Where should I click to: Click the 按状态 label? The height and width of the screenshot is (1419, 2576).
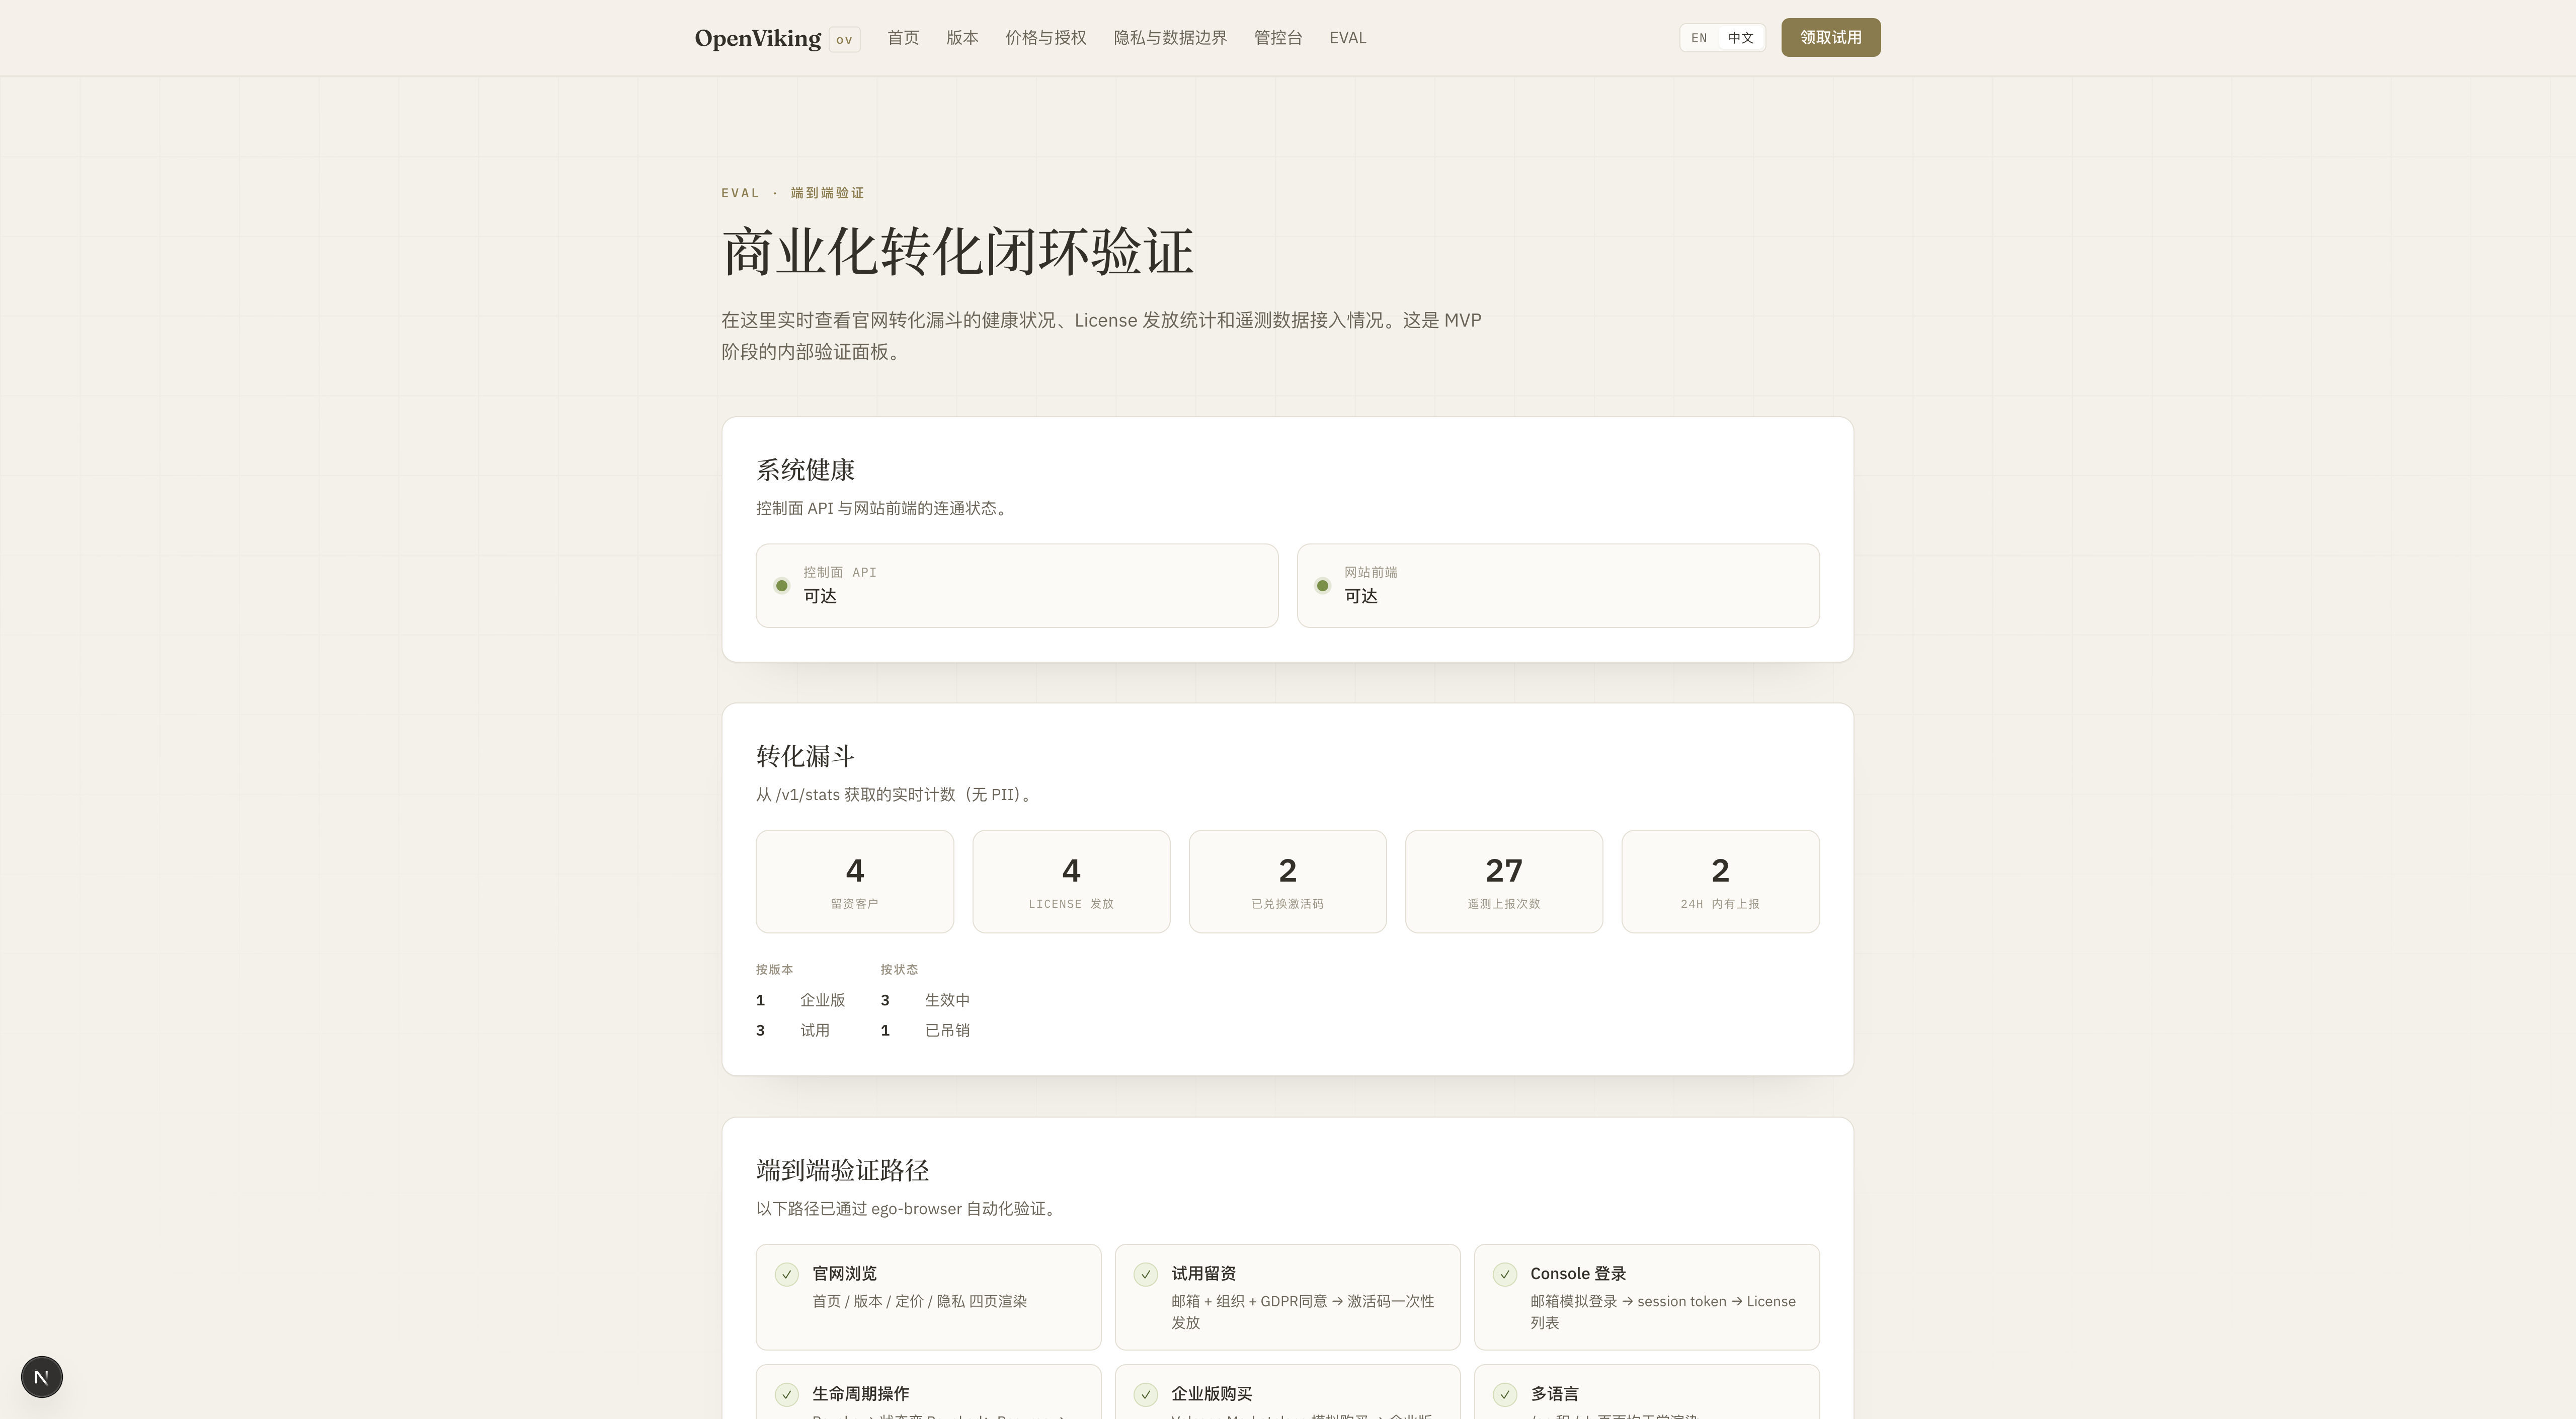(x=899, y=970)
